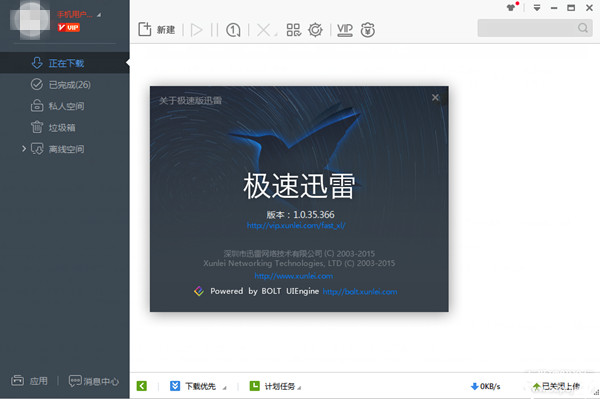The height and width of the screenshot is (399, 600).
Task: Click the red VIP badge under the user name
Action: [68, 28]
